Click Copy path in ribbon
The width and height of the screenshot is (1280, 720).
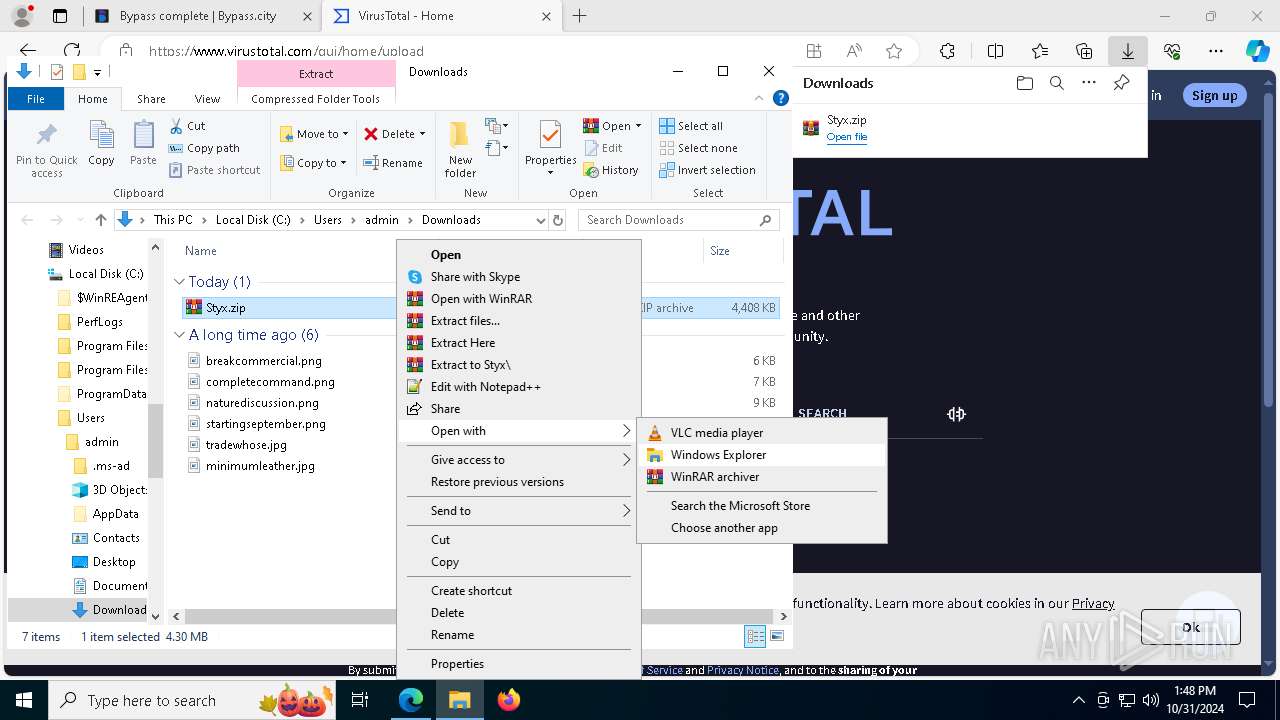pyautogui.click(x=205, y=148)
